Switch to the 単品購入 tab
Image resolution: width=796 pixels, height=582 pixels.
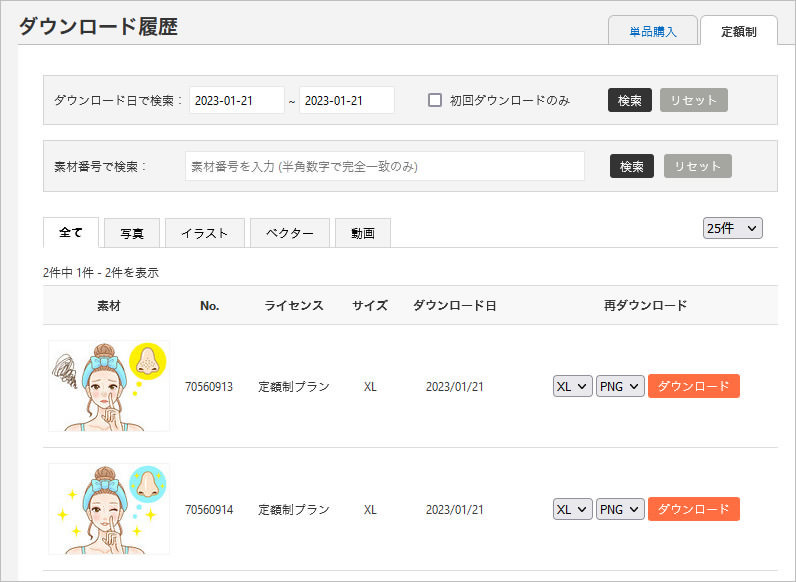(652, 31)
